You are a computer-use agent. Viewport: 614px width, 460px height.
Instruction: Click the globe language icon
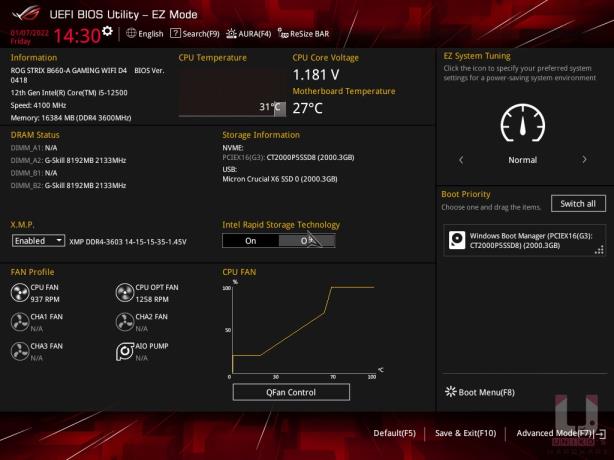pos(131,33)
